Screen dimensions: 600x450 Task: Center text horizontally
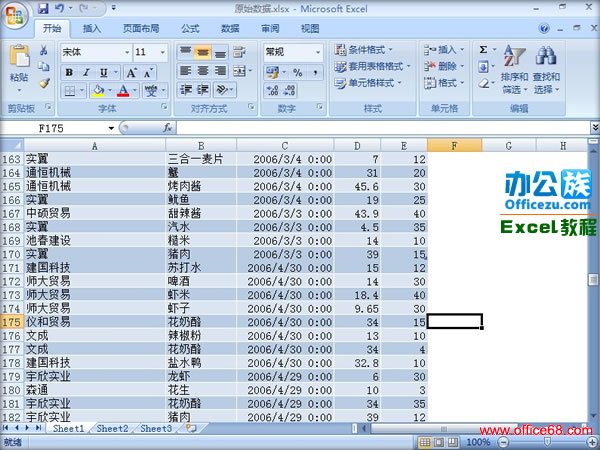pyautogui.click(x=202, y=71)
